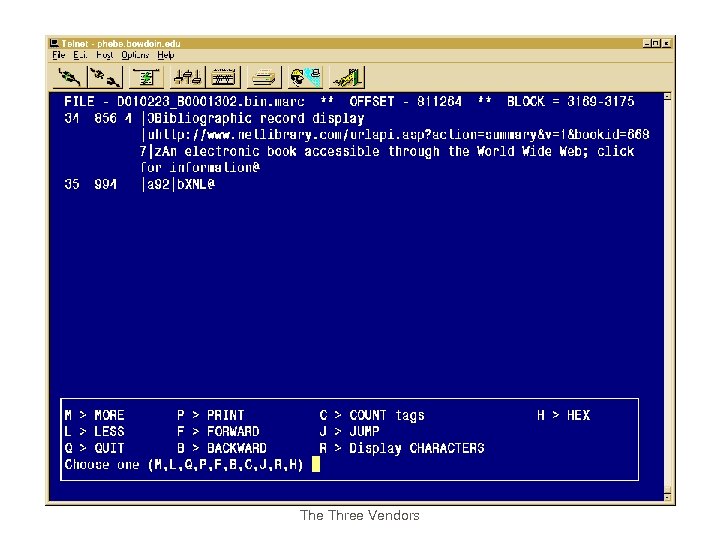The height and width of the screenshot is (540, 720).
Task: Click the operator help icon with headset
Action: click(x=305, y=77)
